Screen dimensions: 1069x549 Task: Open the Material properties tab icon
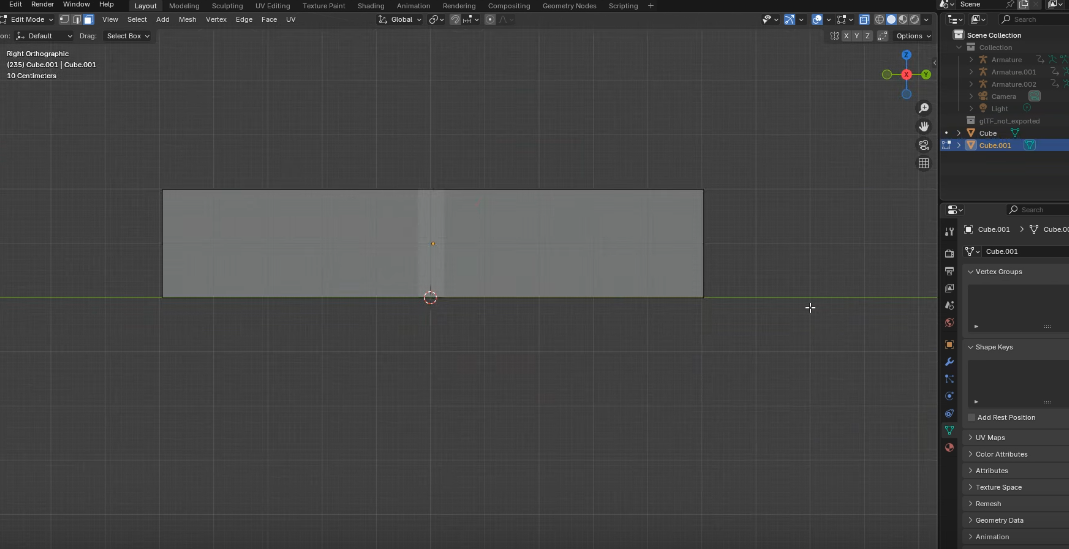[x=949, y=447]
